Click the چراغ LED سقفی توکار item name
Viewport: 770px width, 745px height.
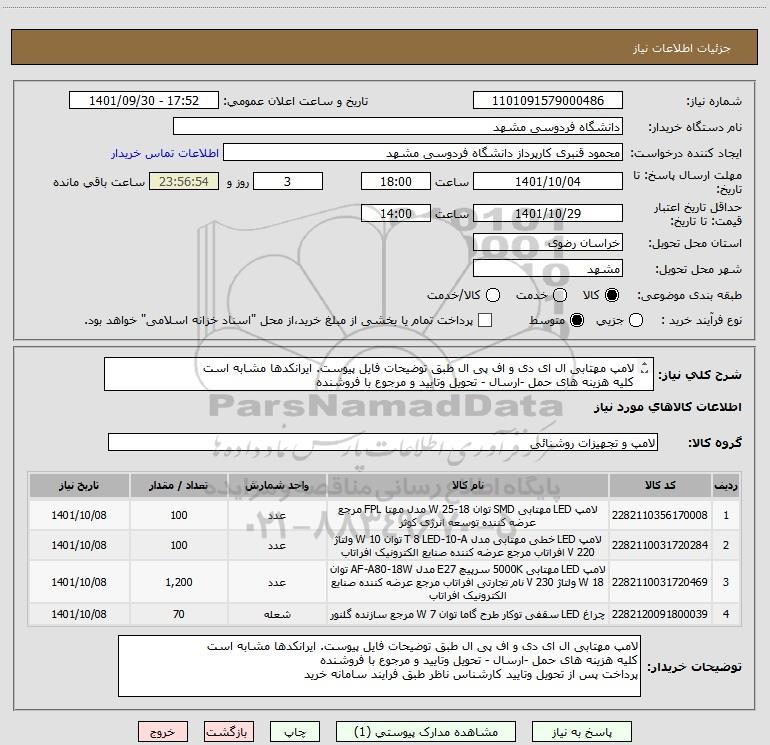pyautogui.click(x=468, y=614)
